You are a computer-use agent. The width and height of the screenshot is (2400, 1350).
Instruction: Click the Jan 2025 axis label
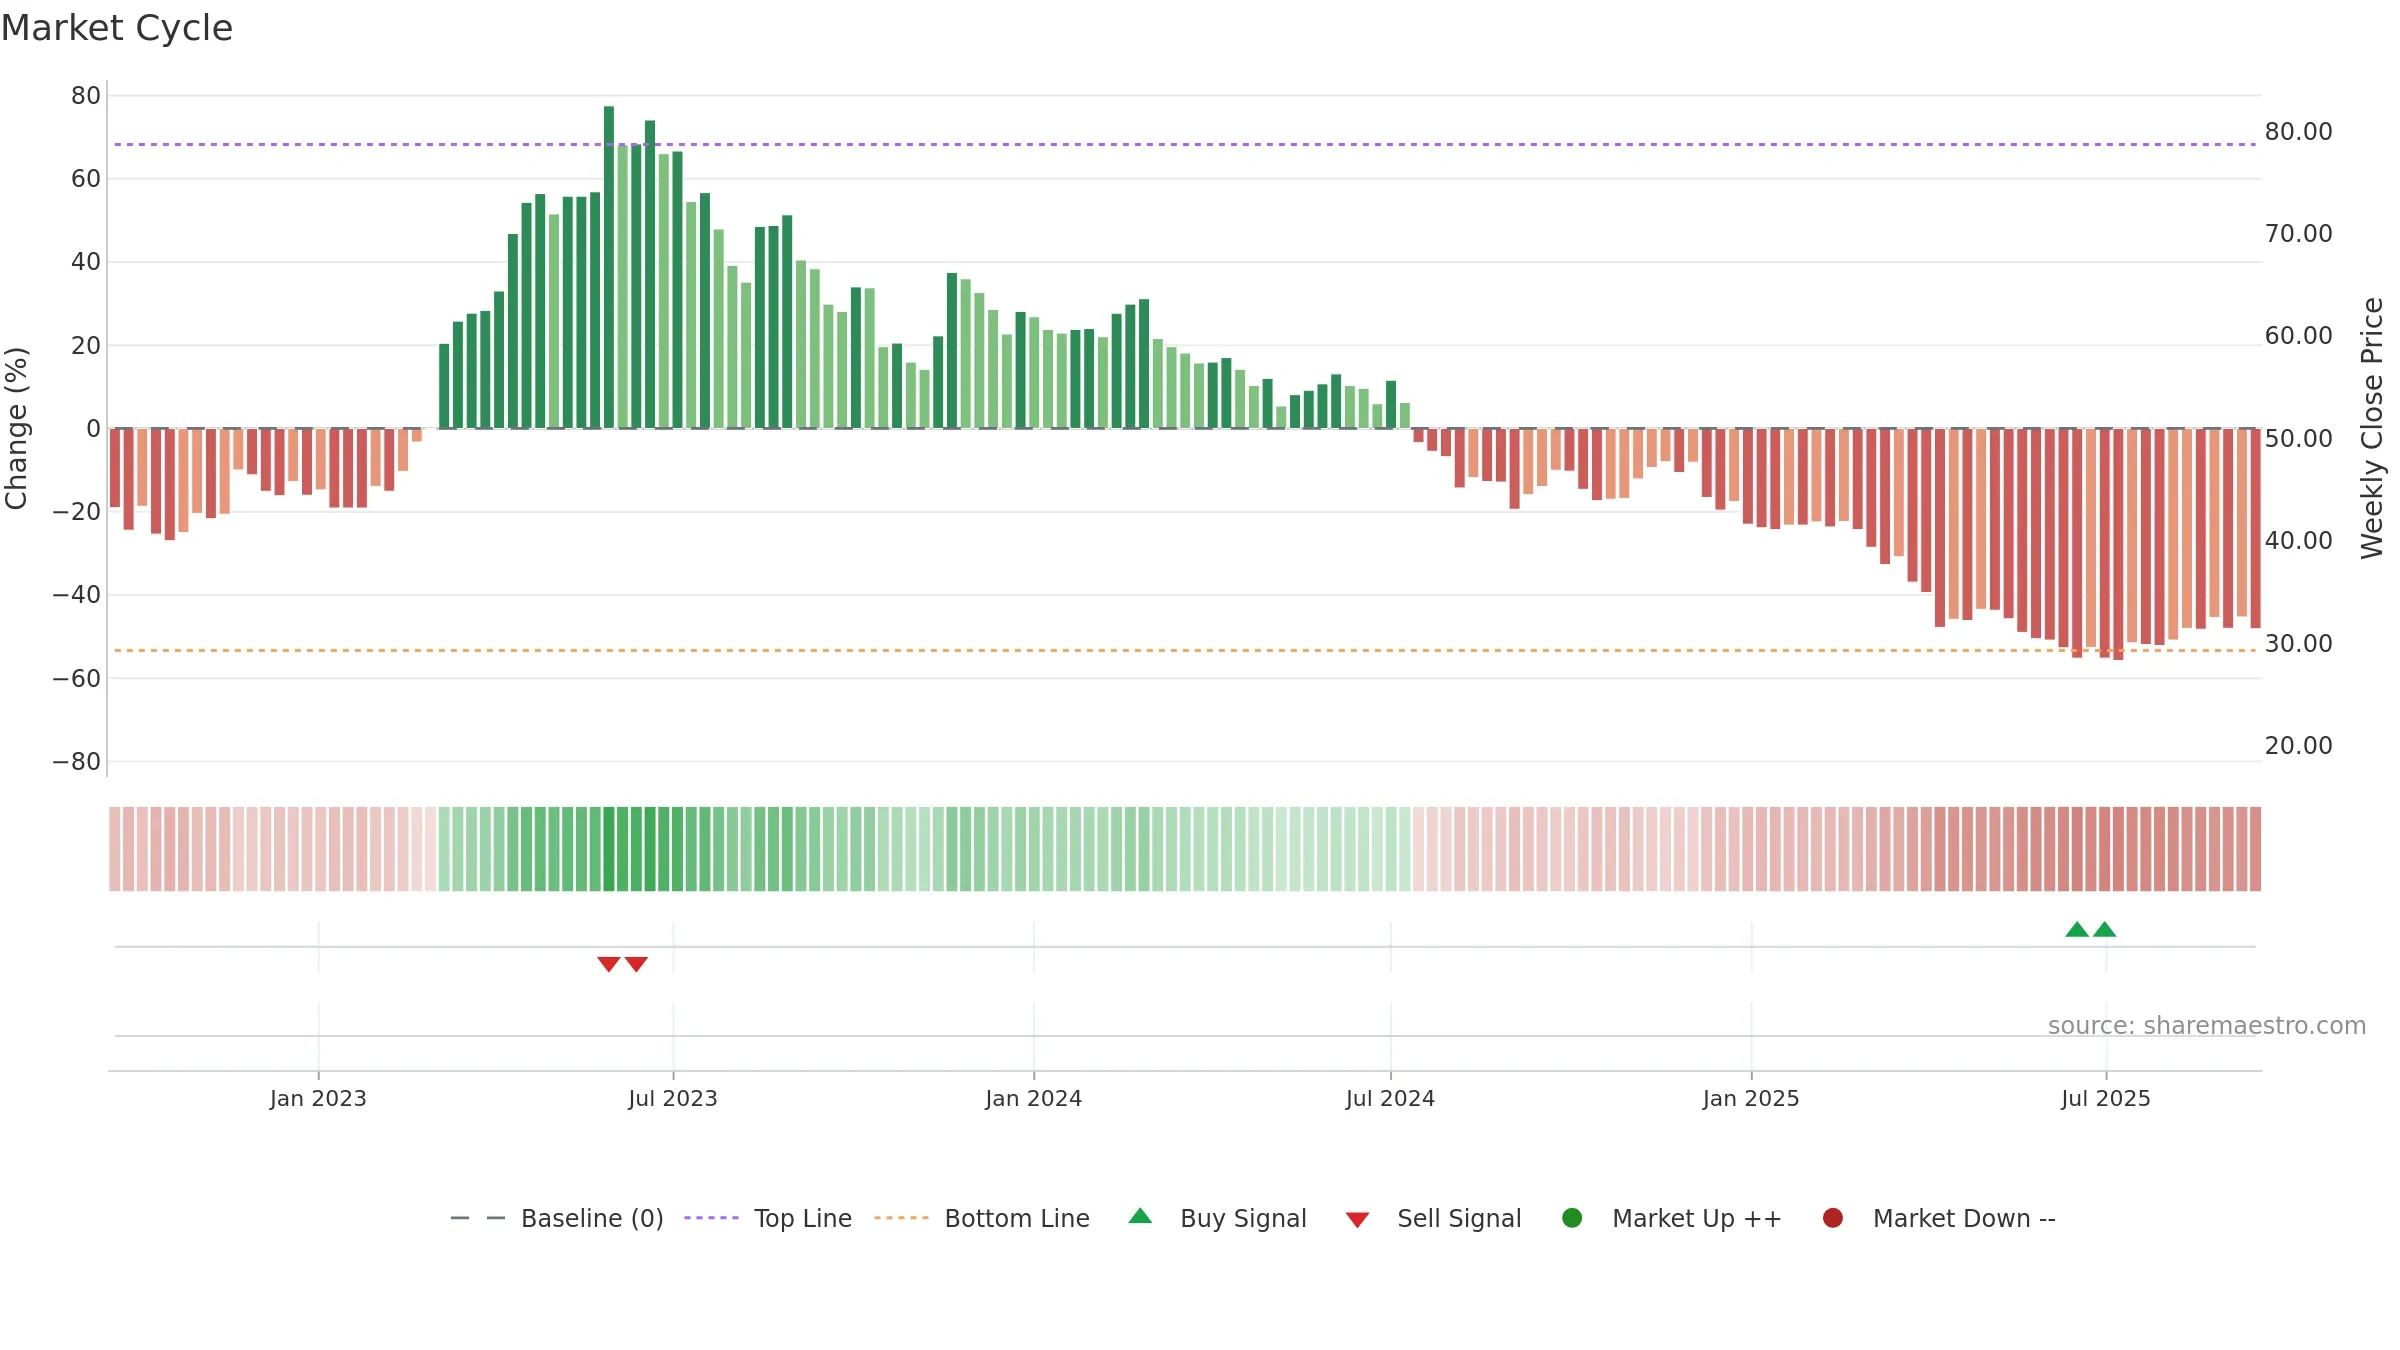point(1751,1098)
